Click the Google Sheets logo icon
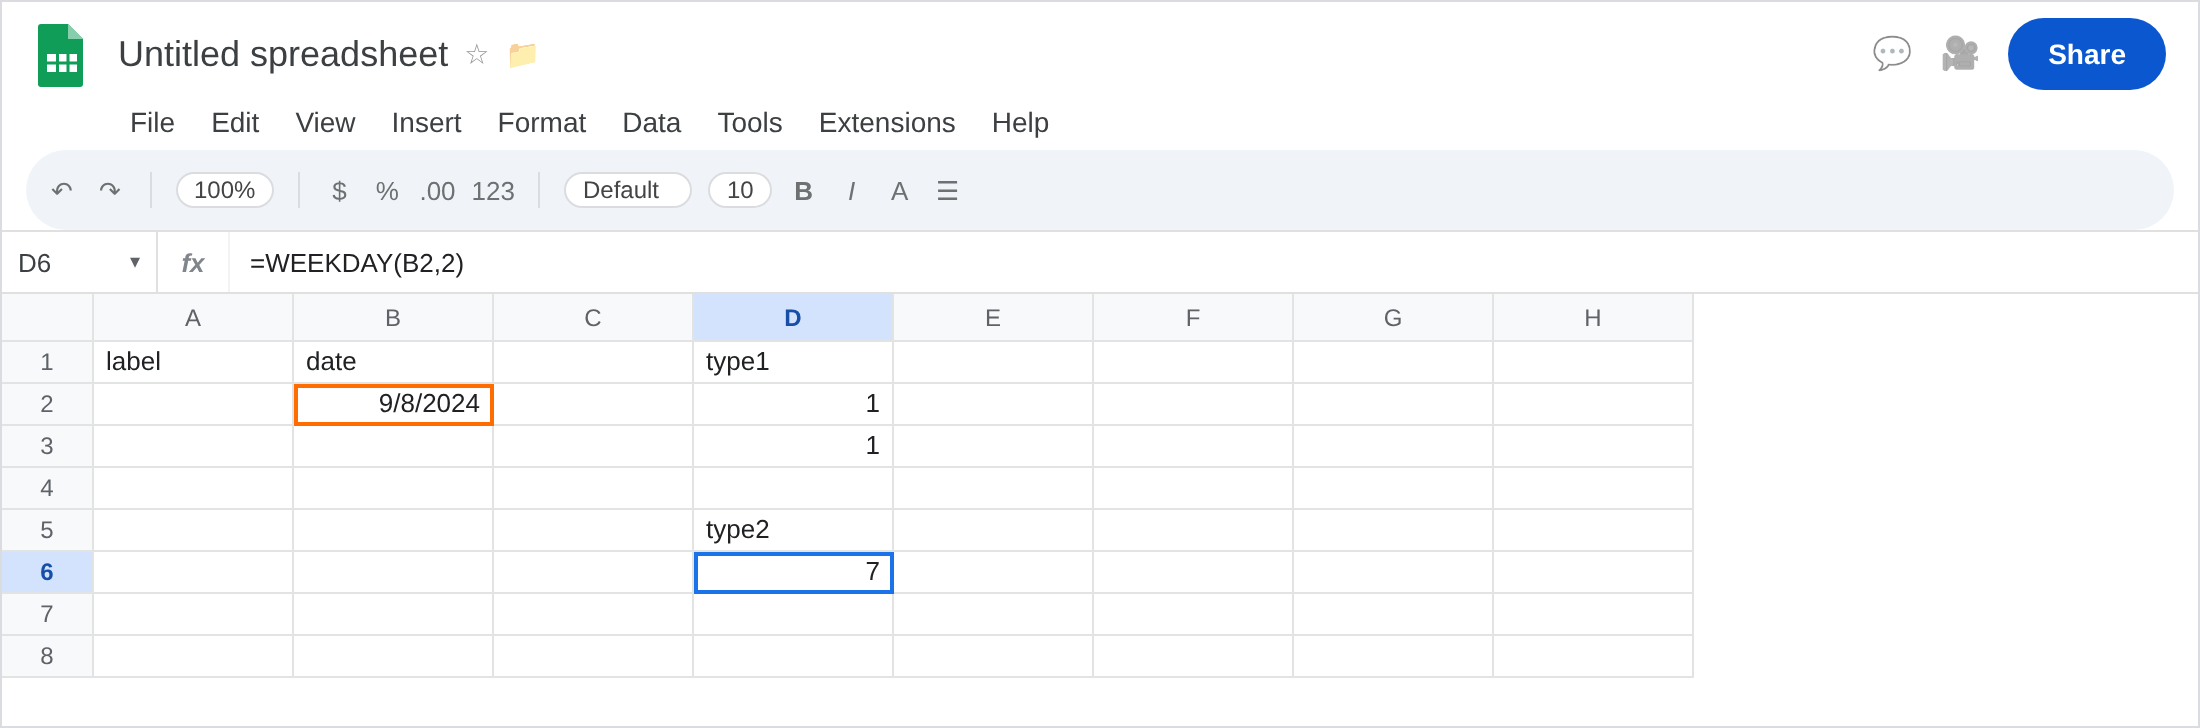 point(60,55)
